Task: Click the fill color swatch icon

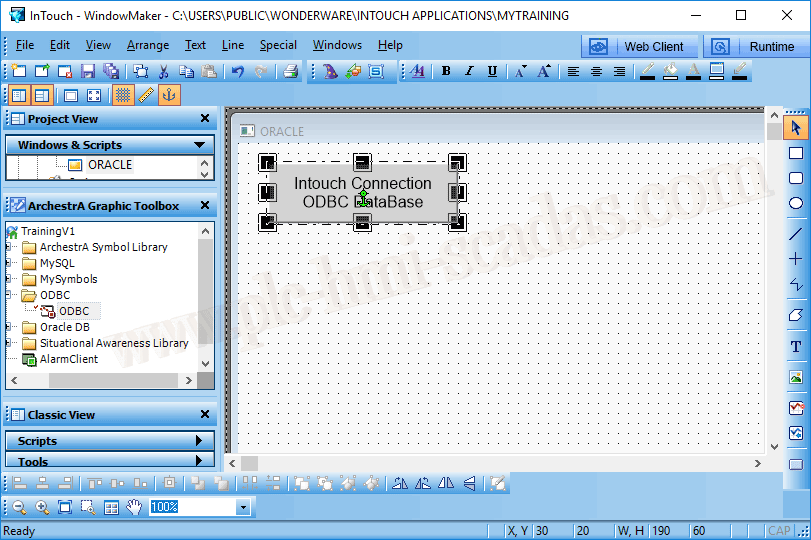Action: 670,71
